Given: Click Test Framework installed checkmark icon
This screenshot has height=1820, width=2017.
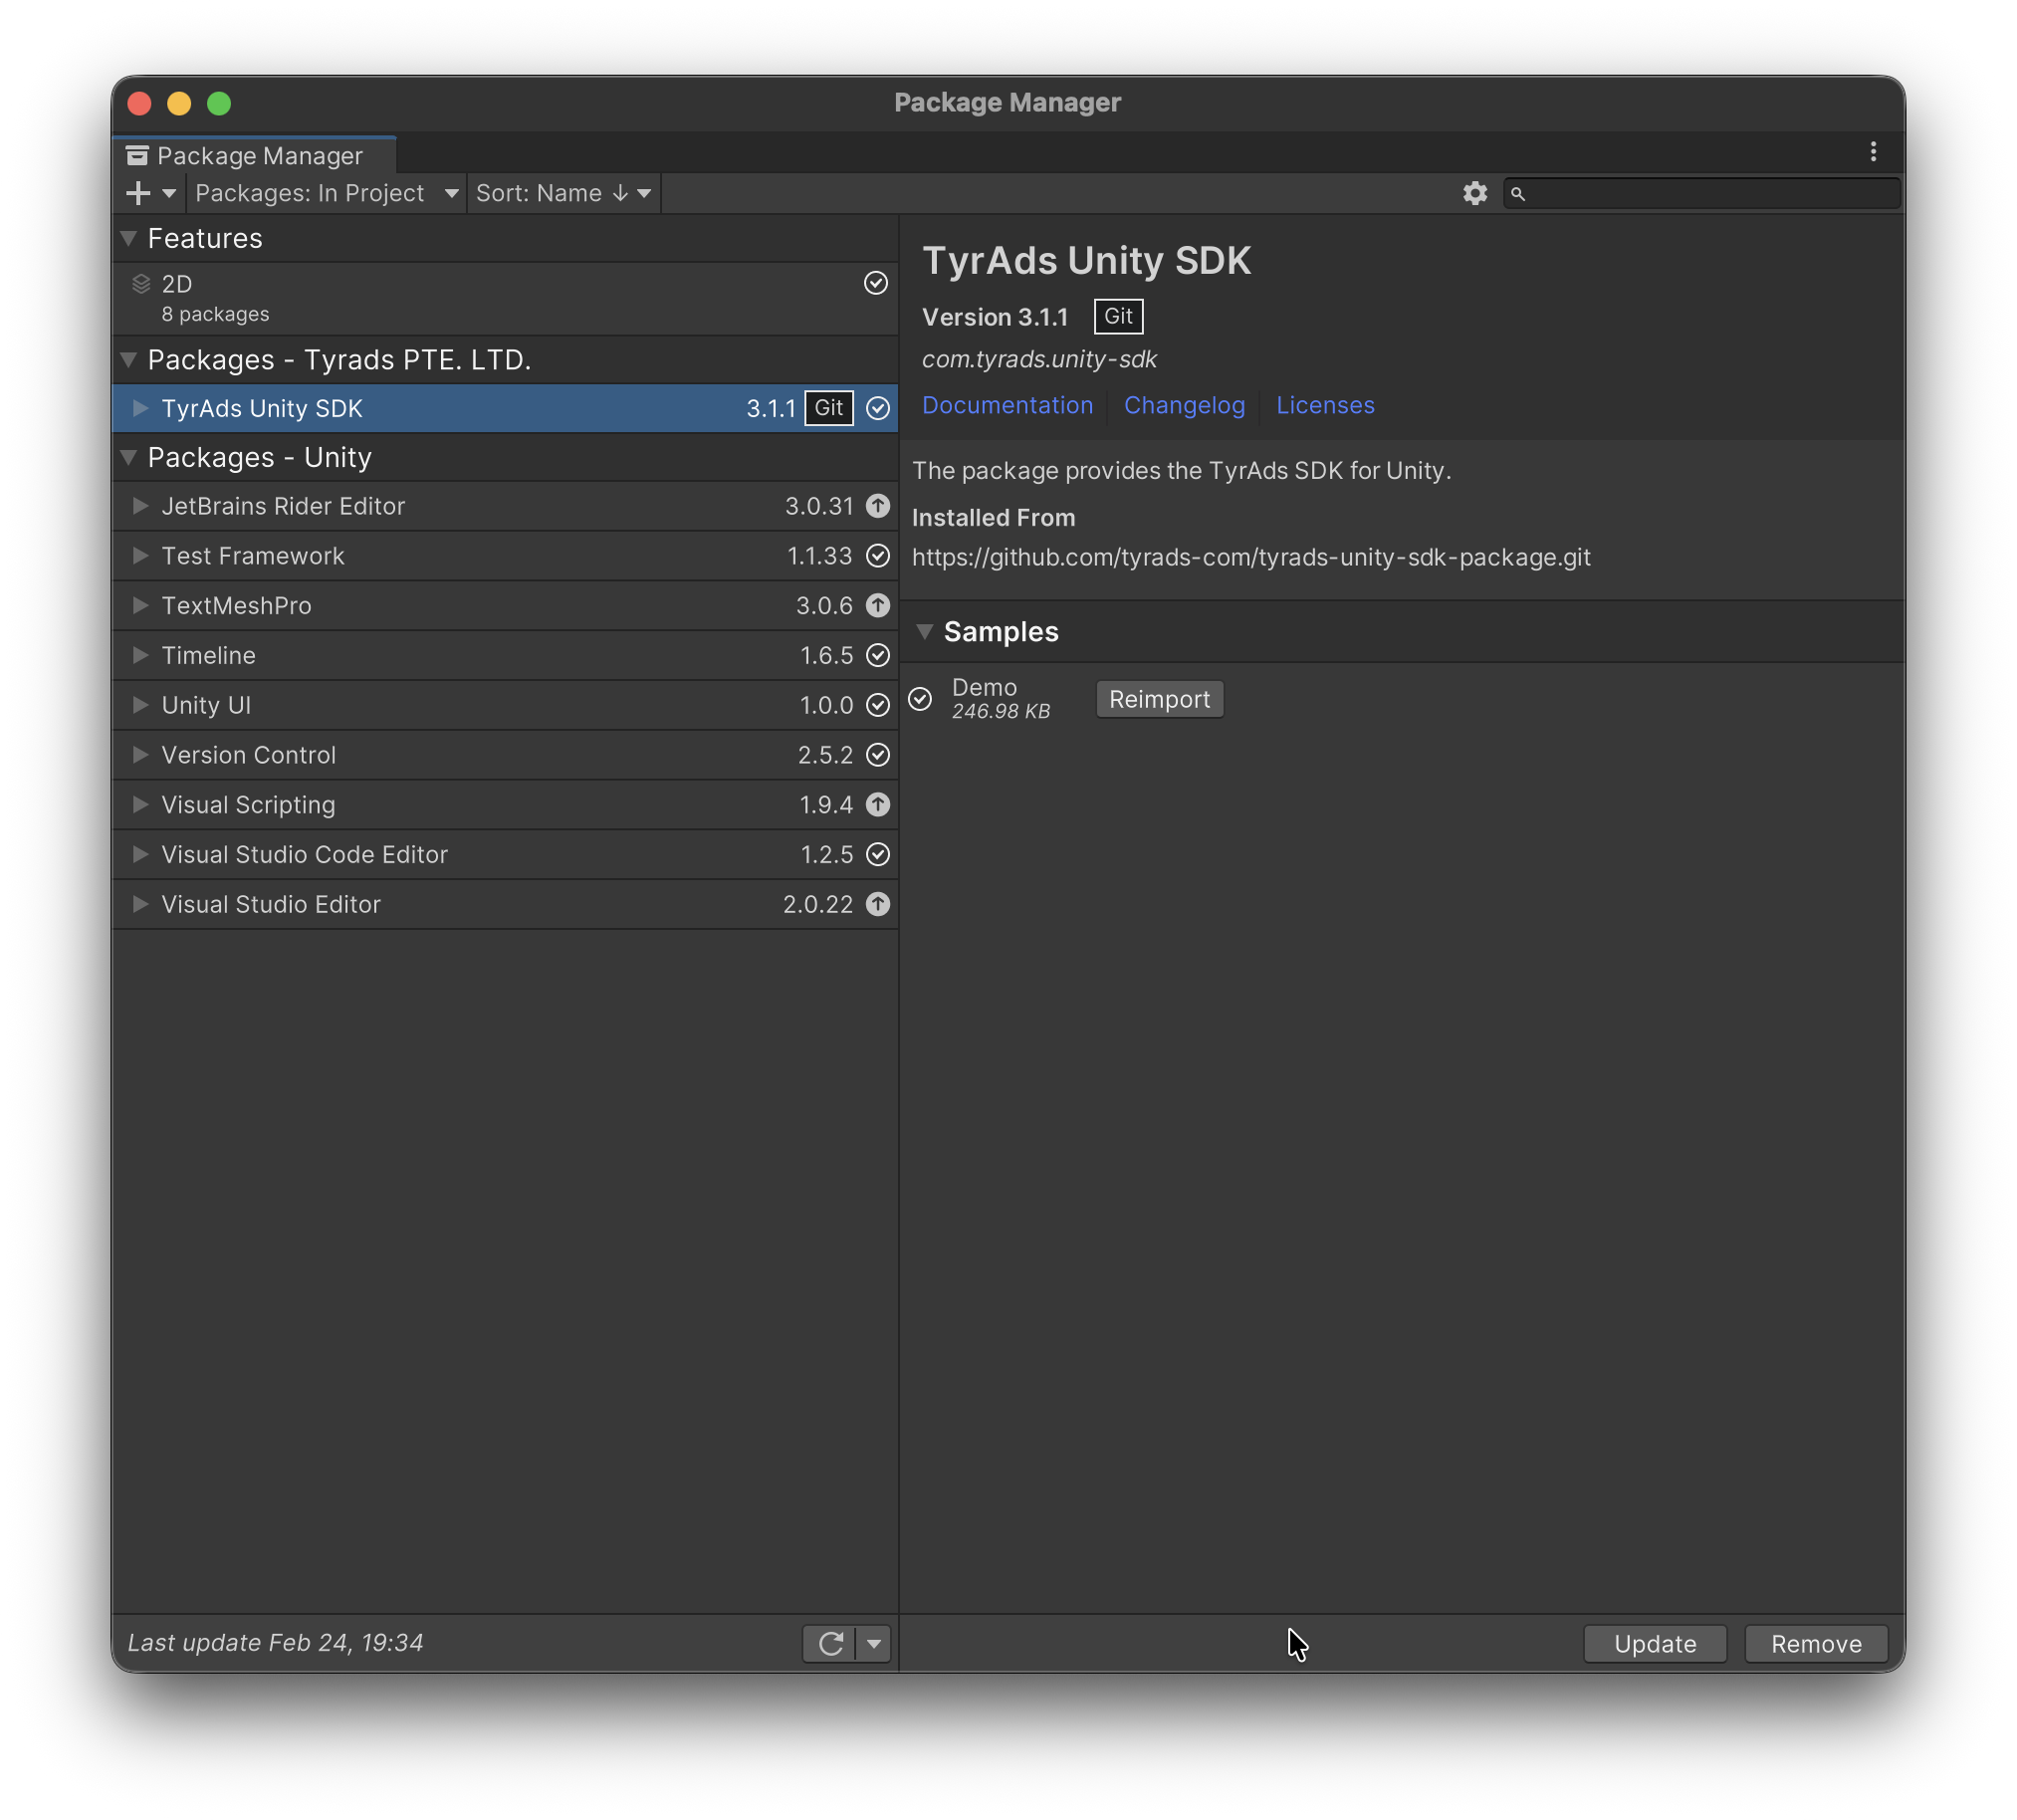Looking at the screenshot, I should pos(878,556).
